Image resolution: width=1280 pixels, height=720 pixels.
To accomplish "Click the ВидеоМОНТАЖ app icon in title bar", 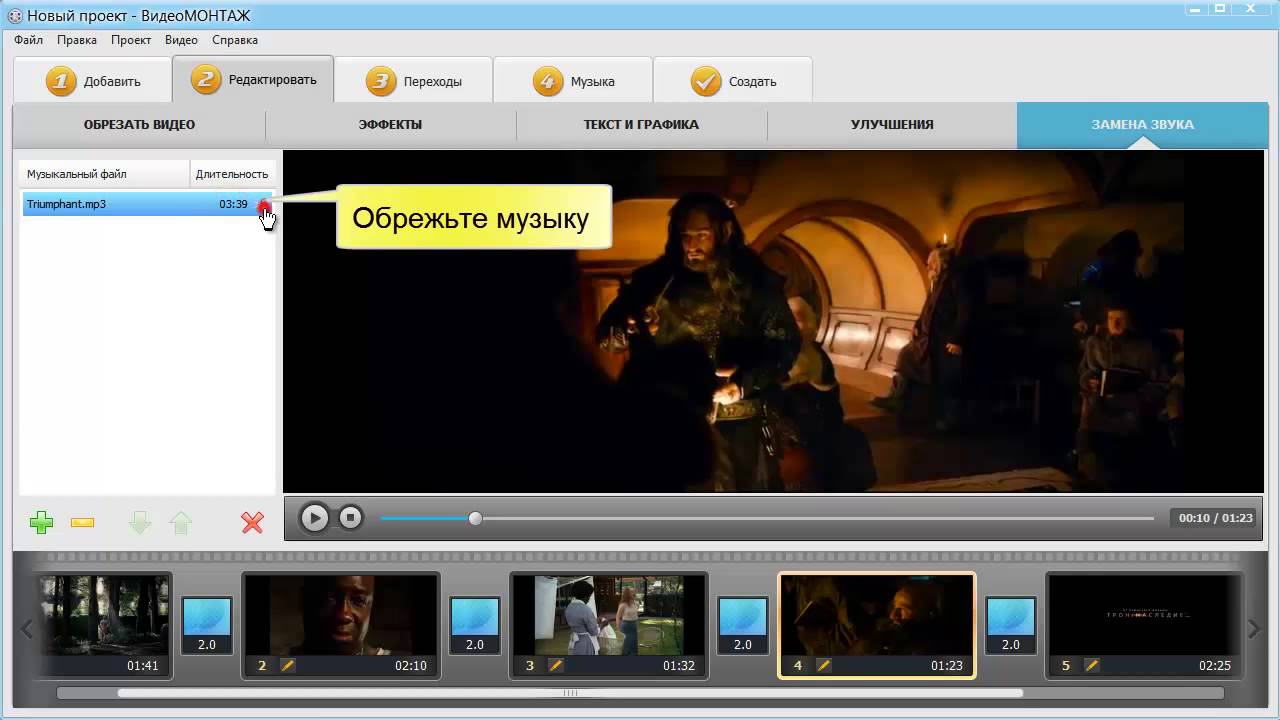I will point(15,15).
